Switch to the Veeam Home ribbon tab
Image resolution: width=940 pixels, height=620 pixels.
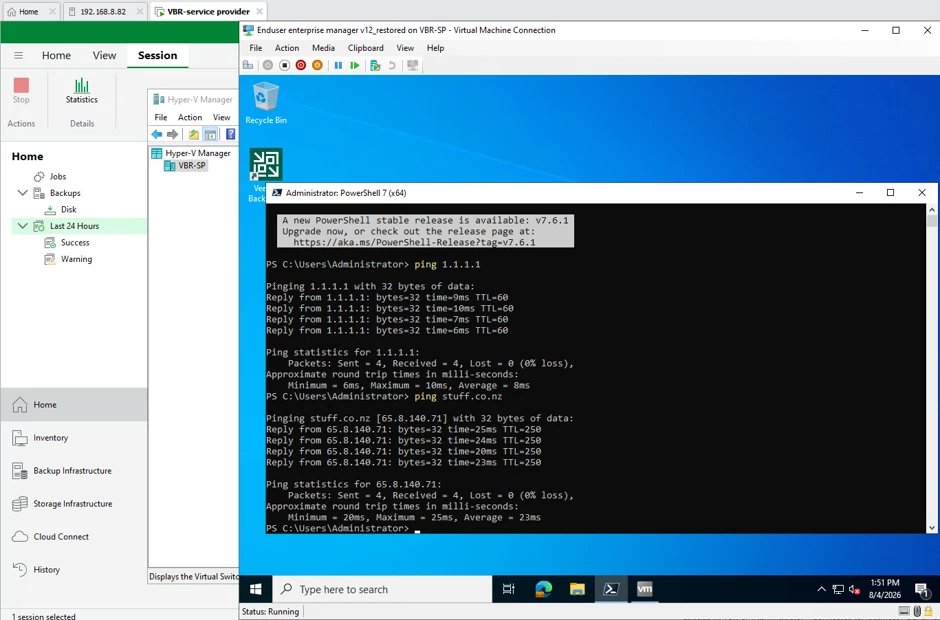click(x=56, y=55)
